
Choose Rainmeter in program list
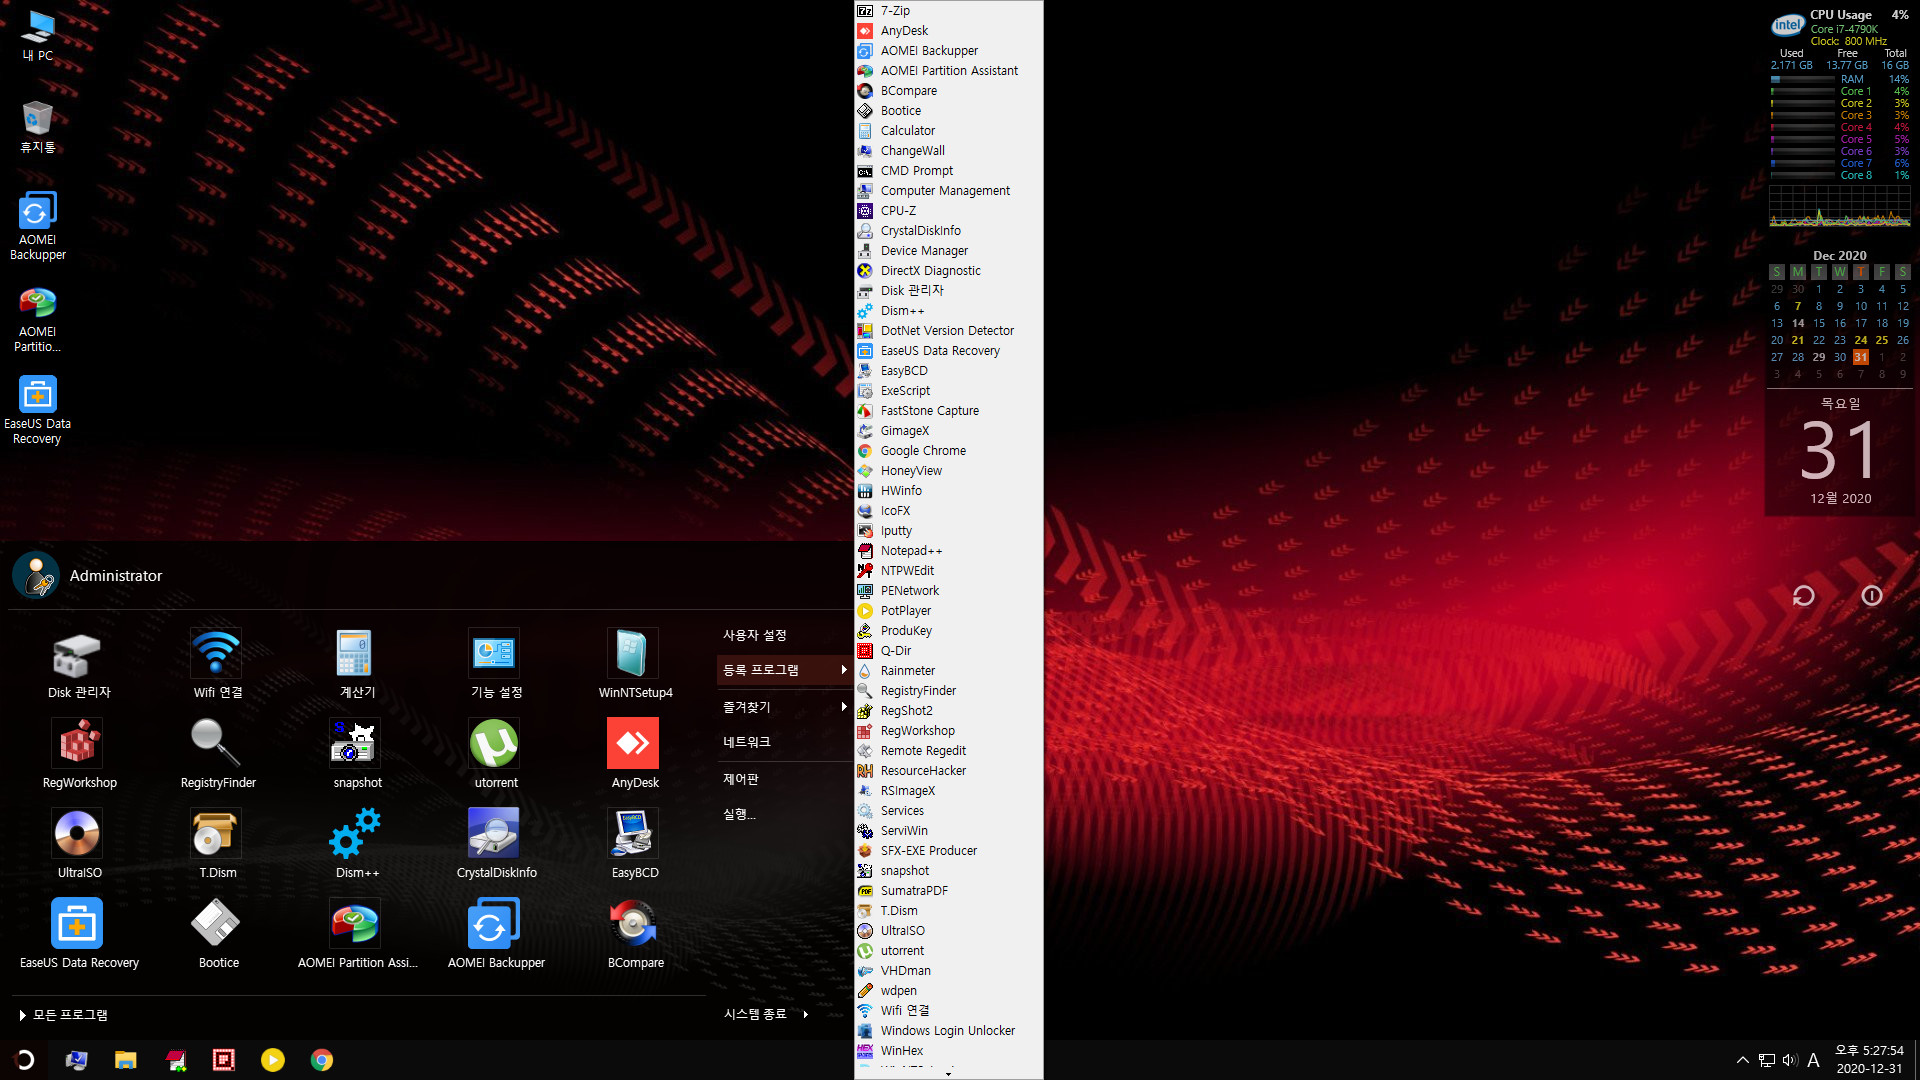point(948,671)
